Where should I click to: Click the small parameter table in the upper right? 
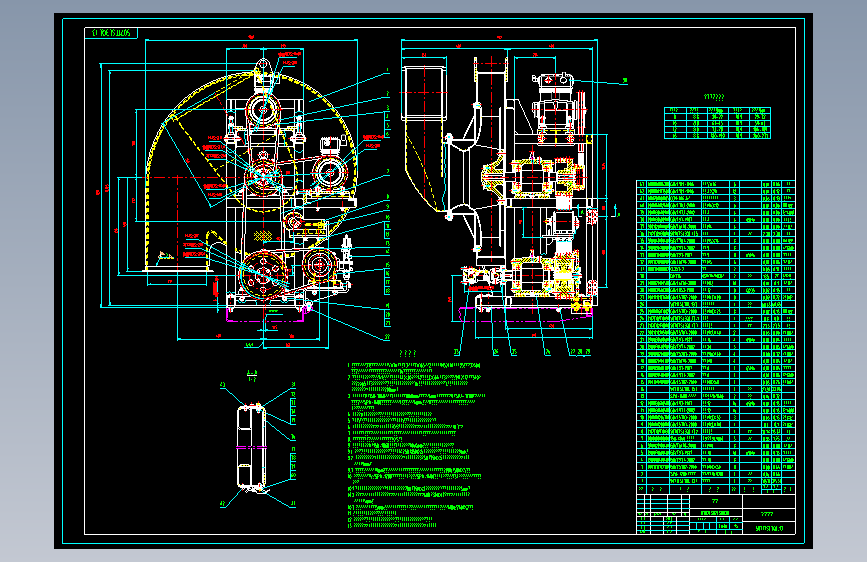point(717,123)
